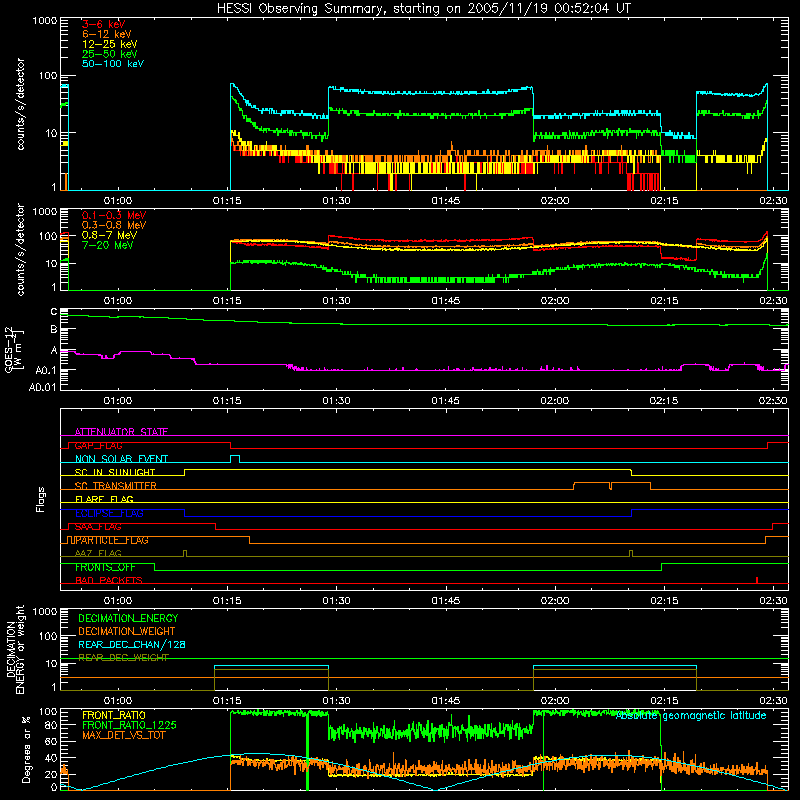Click the SC_TRANSMITTER flag label
800x800 pixels.
tap(115, 486)
